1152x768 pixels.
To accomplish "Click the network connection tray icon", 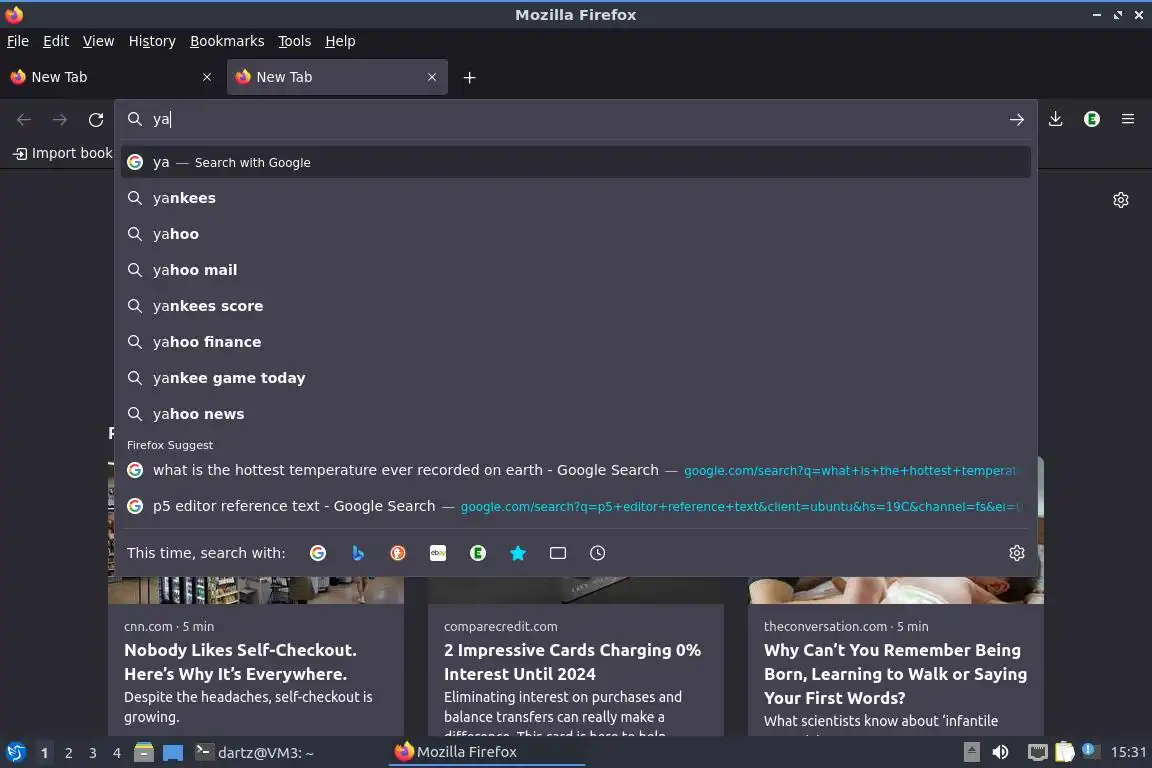I will point(1037,752).
